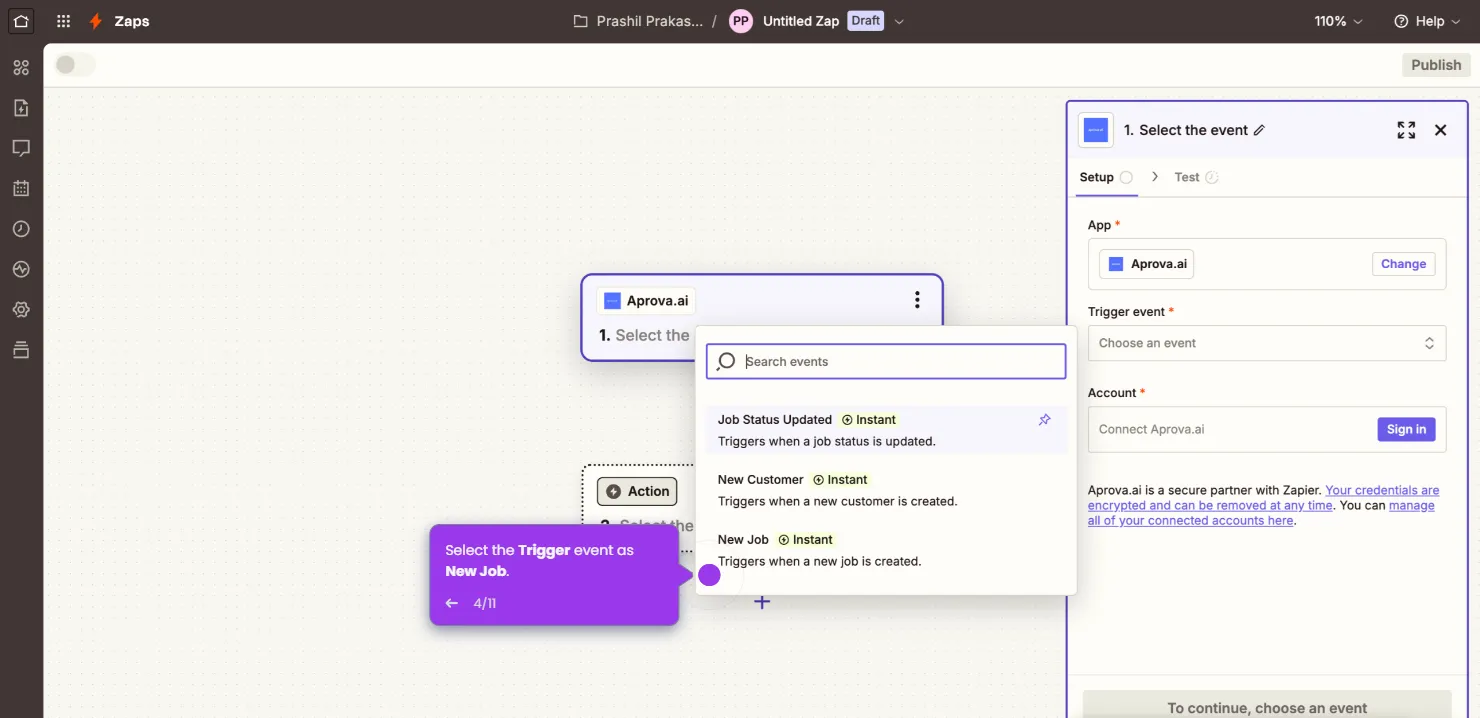Expand the event panel to fullscreen
The height and width of the screenshot is (718, 1480).
point(1405,129)
